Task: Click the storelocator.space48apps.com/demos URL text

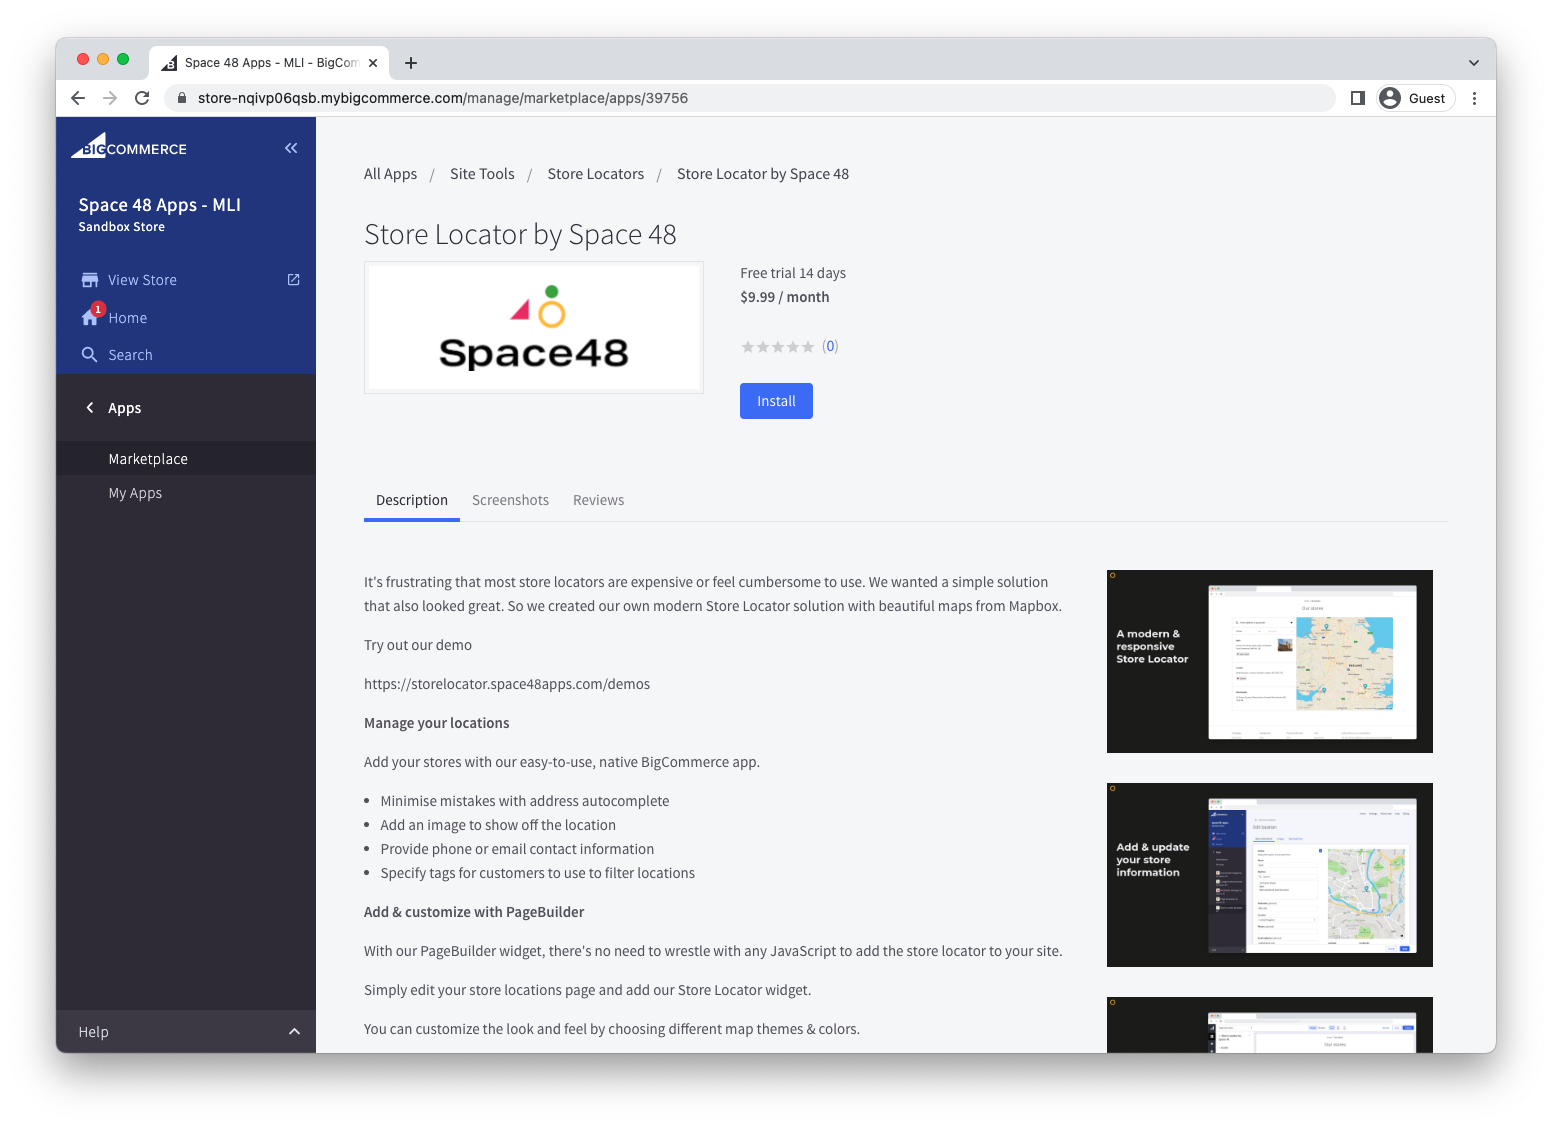Action: tap(507, 684)
